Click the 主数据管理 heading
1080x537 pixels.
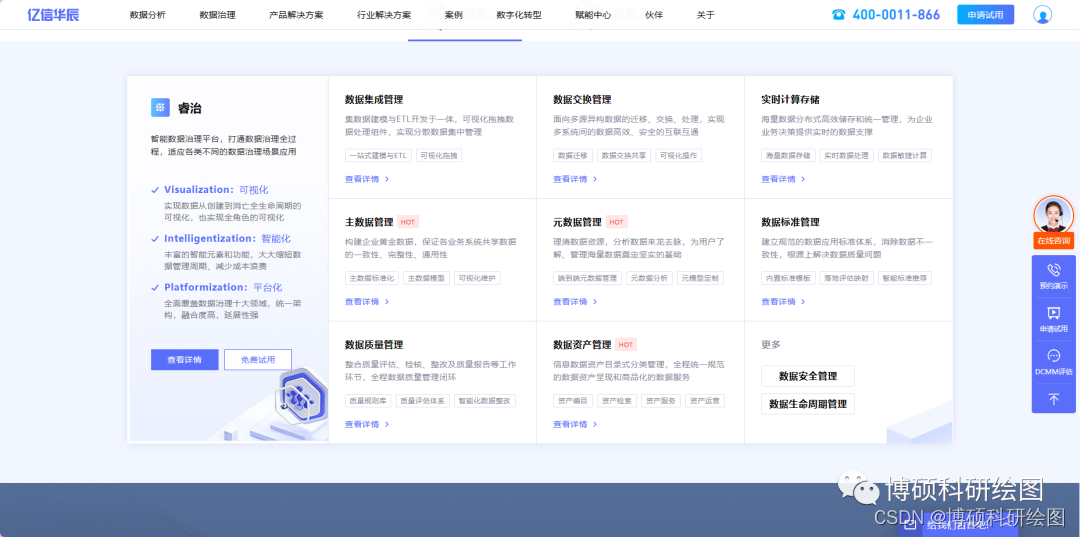coord(369,222)
